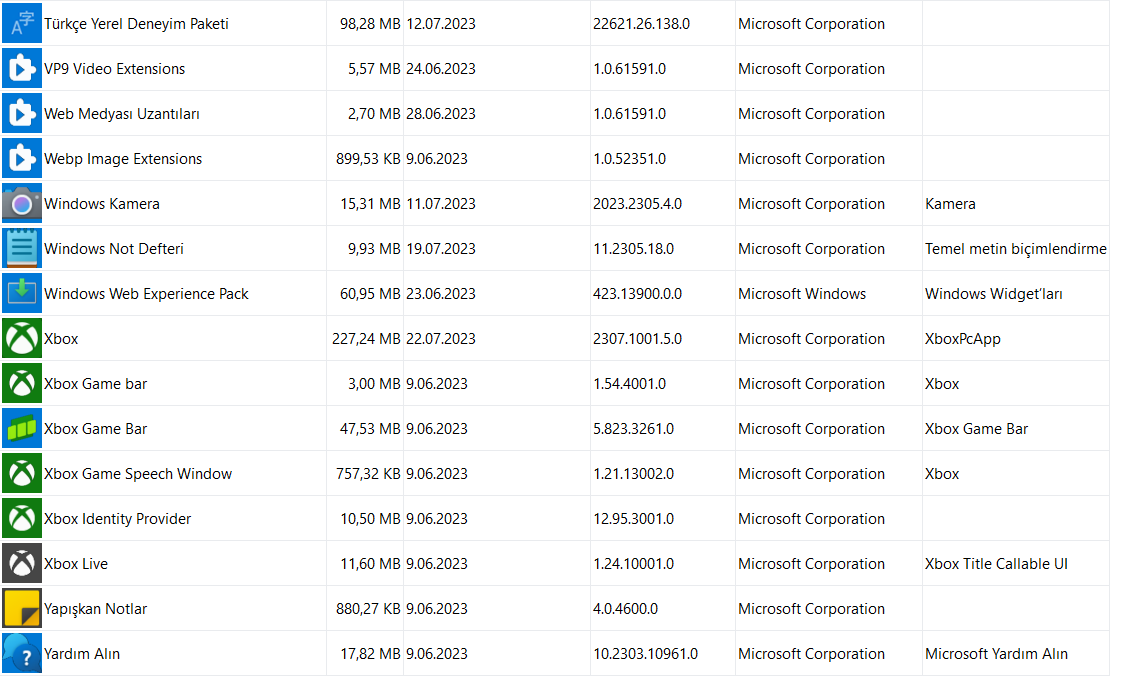Click the Windows Kamera camera icon
This screenshot has height=685, width=1138.
click(21, 204)
